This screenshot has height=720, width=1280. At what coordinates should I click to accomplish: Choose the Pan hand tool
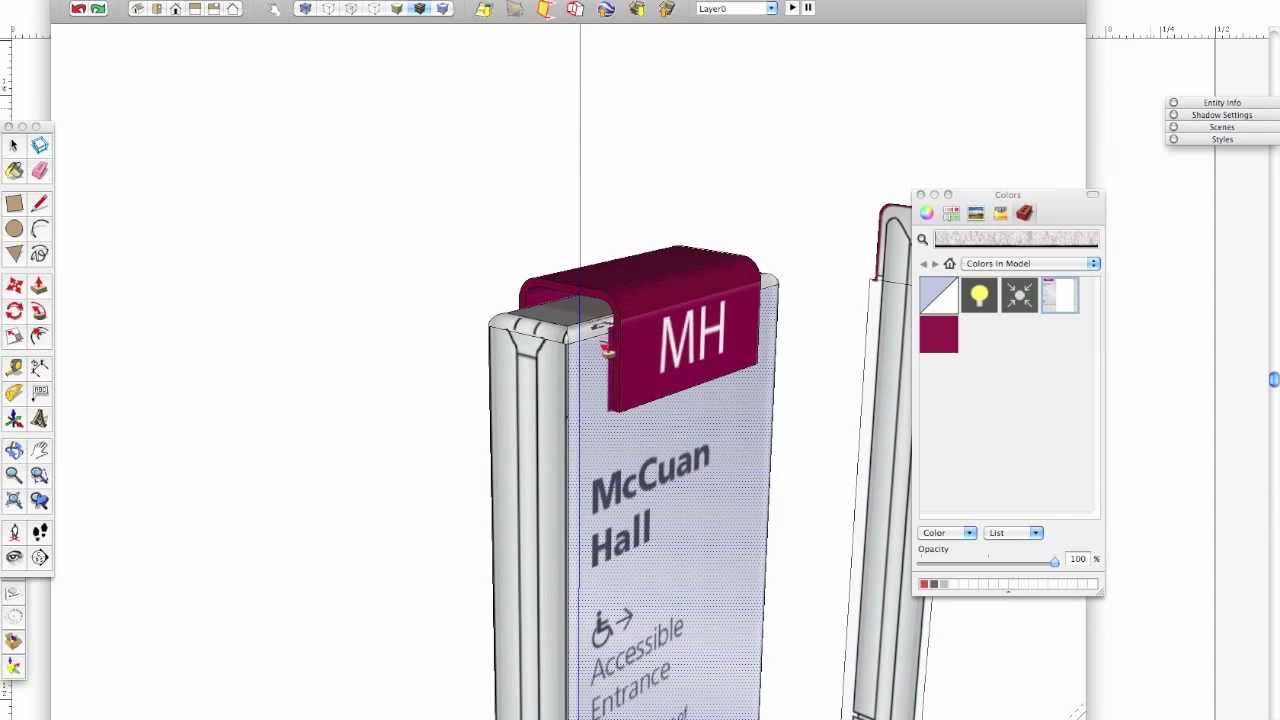(39, 451)
